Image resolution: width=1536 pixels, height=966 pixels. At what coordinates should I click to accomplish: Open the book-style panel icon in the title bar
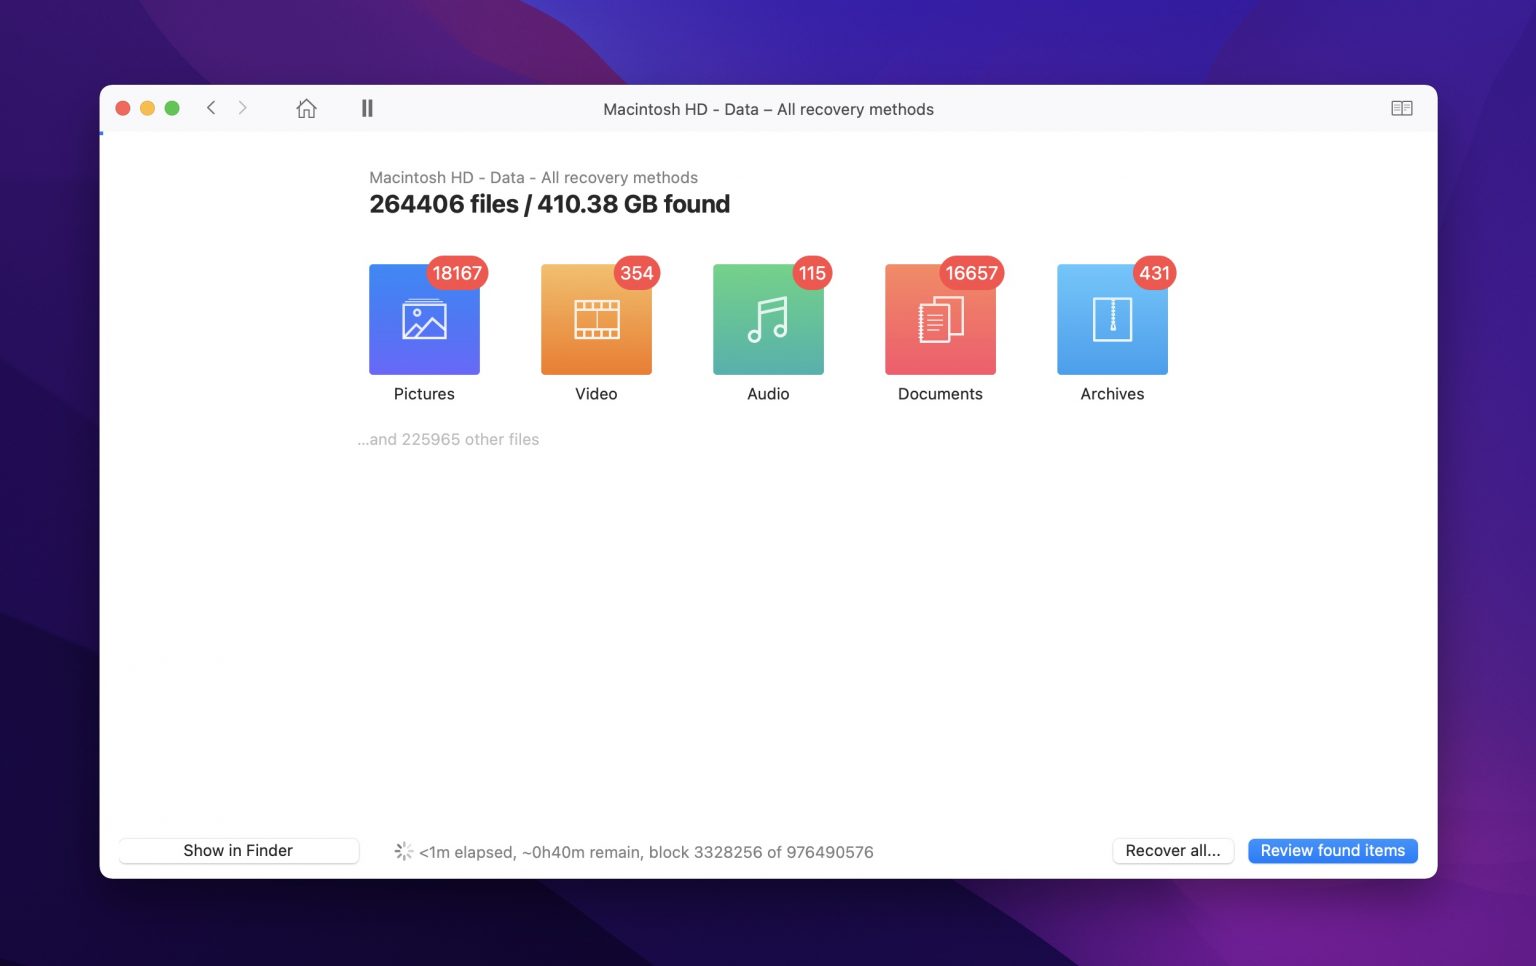[x=1401, y=108]
